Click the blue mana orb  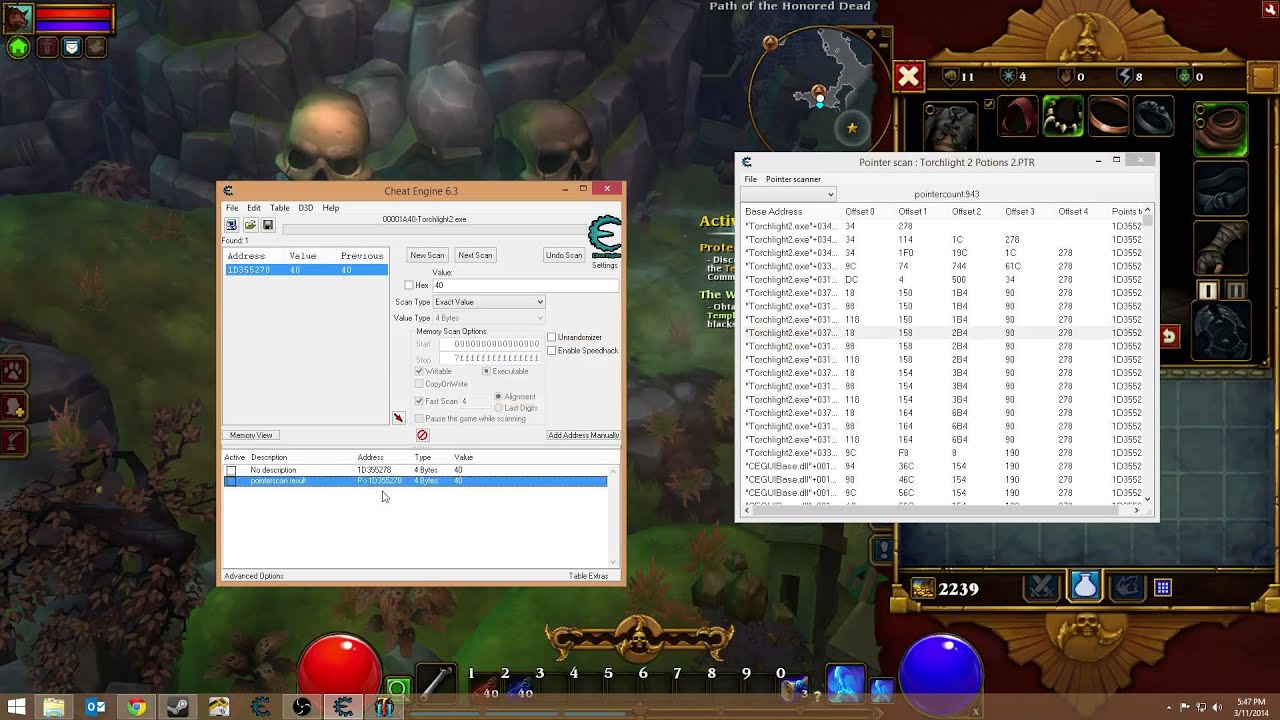pyautogui.click(x=940, y=673)
